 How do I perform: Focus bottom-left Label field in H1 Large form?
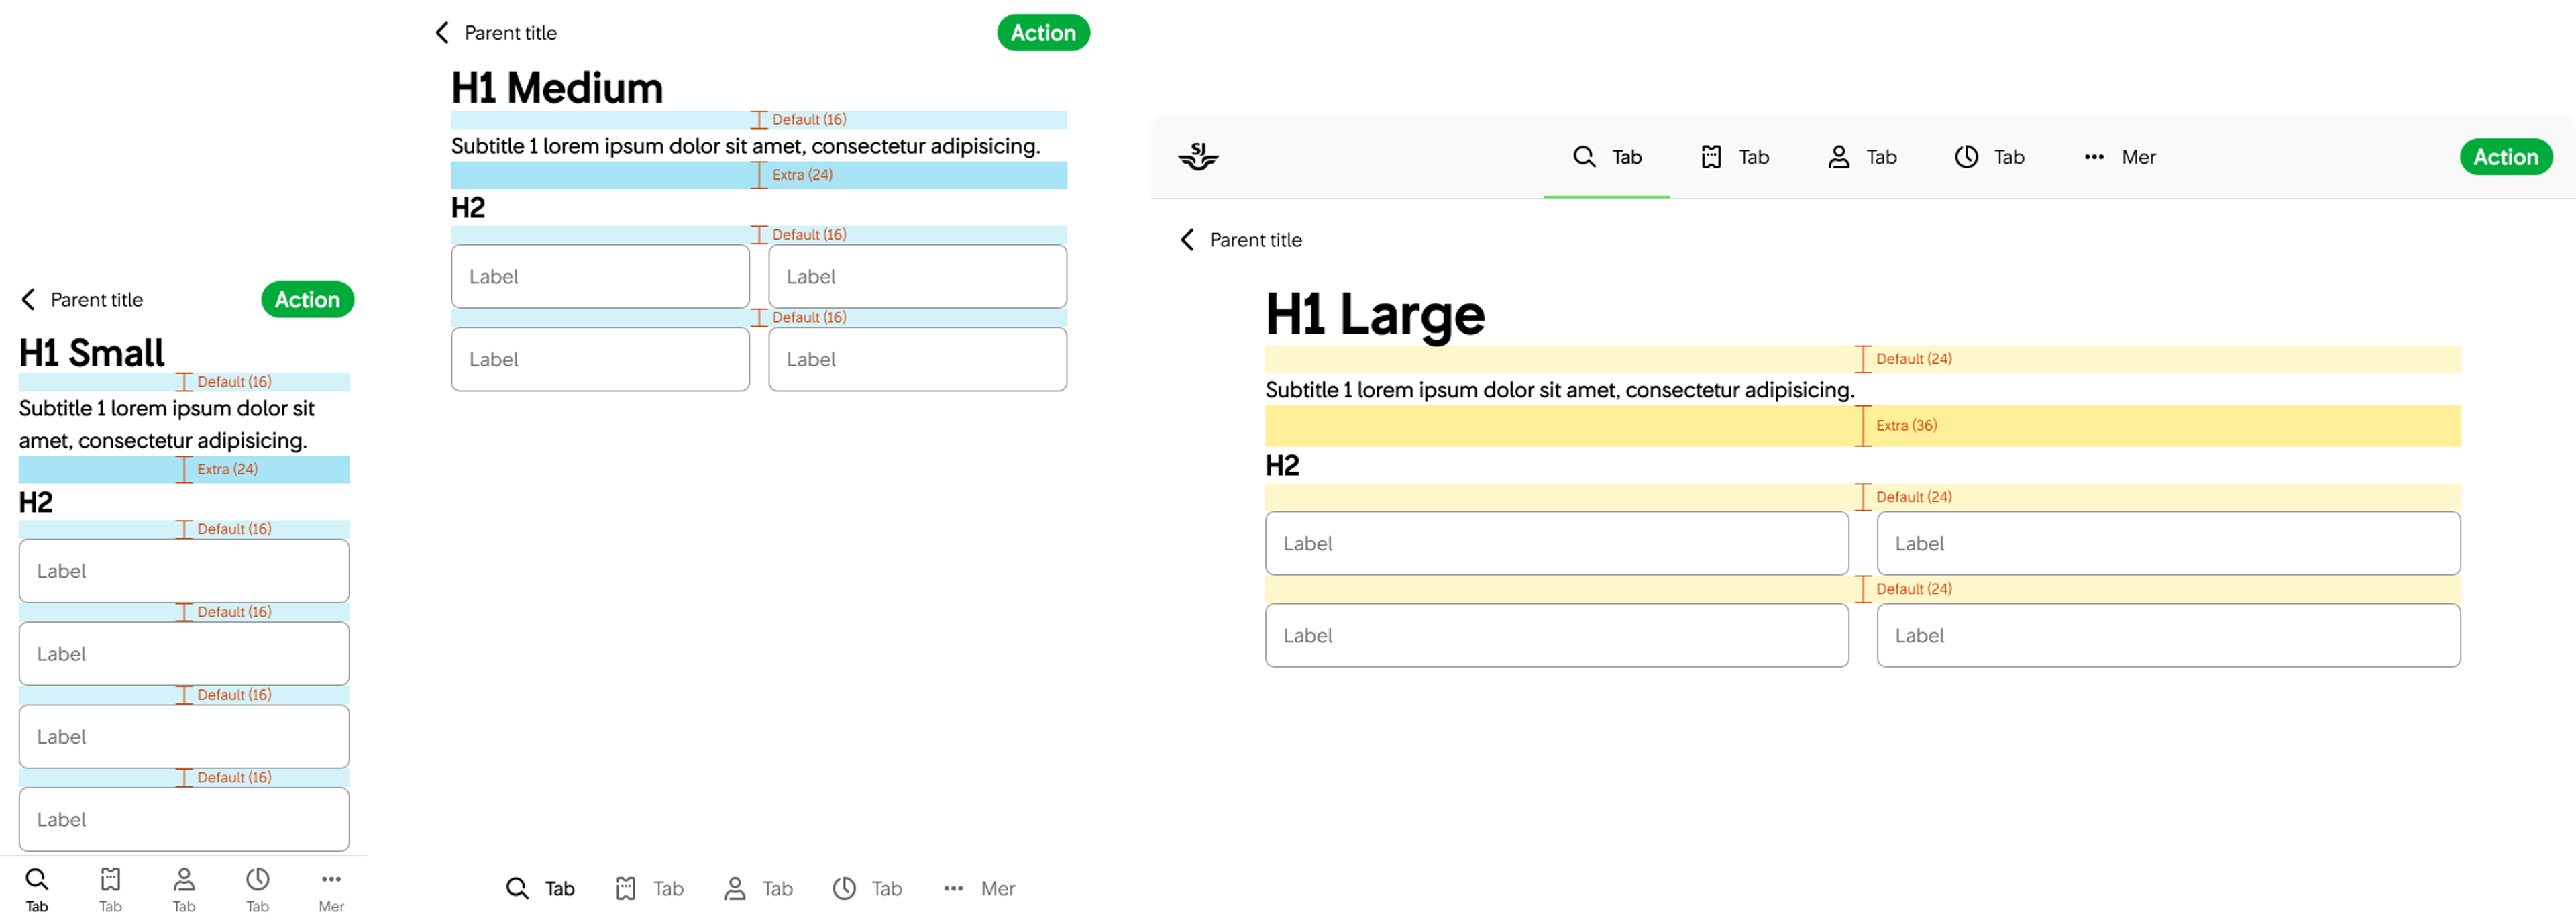coord(1556,636)
